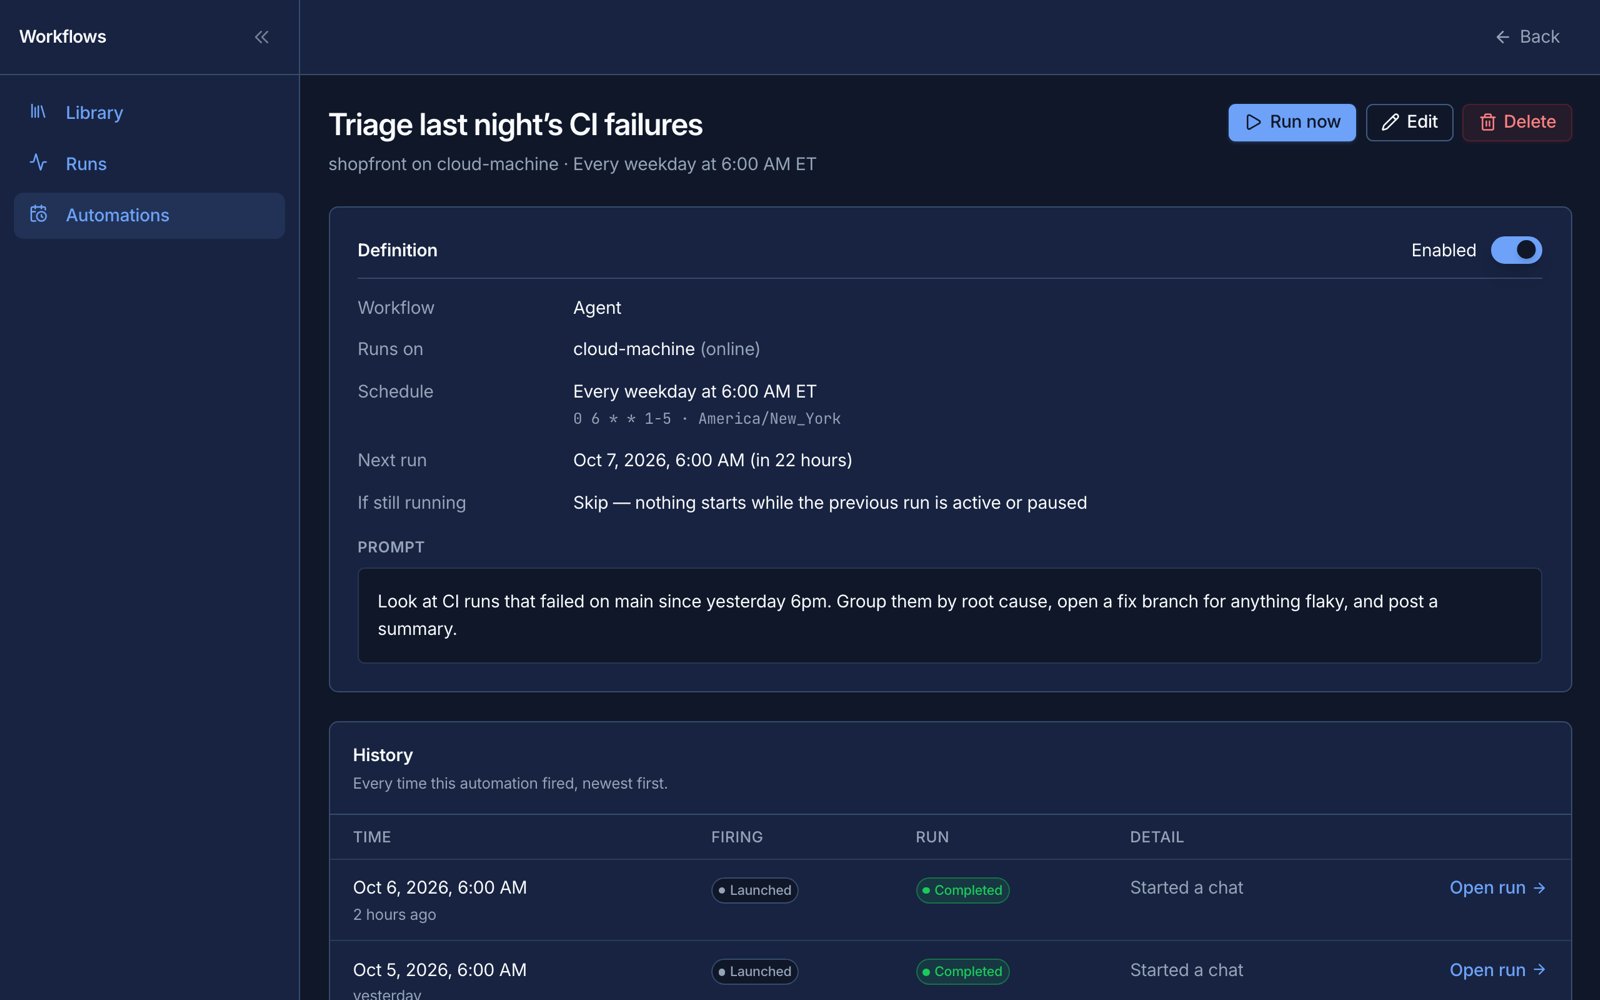Click the pencil icon in the Edit button
This screenshot has width=1600, height=1000.
[1390, 122]
